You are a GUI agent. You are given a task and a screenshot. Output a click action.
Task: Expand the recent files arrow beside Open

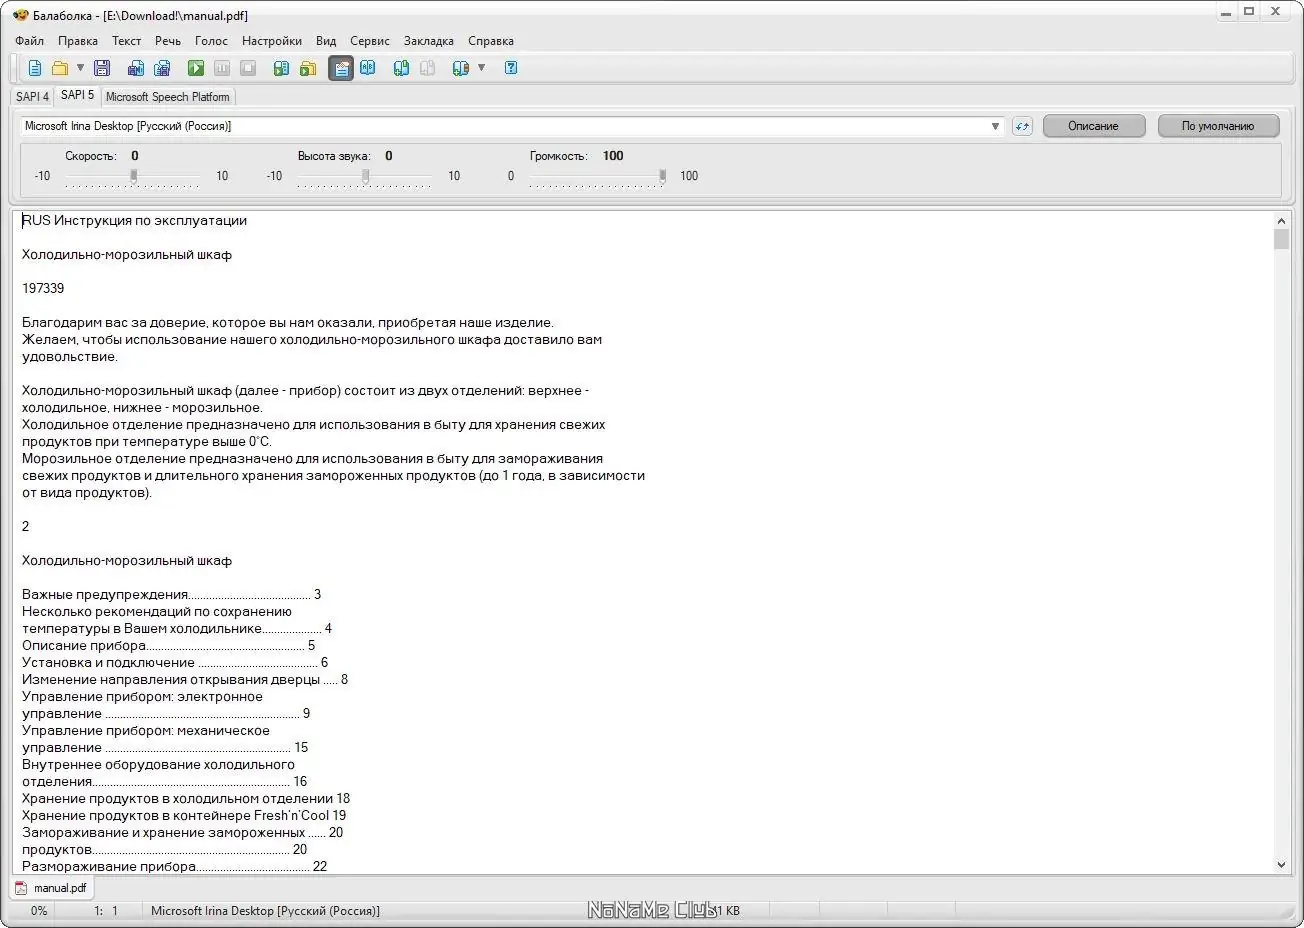point(80,68)
